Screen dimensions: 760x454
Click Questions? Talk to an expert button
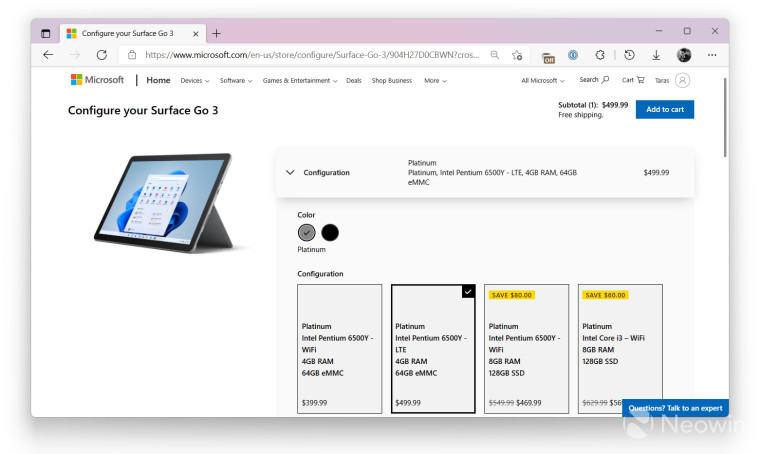tap(675, 408)
